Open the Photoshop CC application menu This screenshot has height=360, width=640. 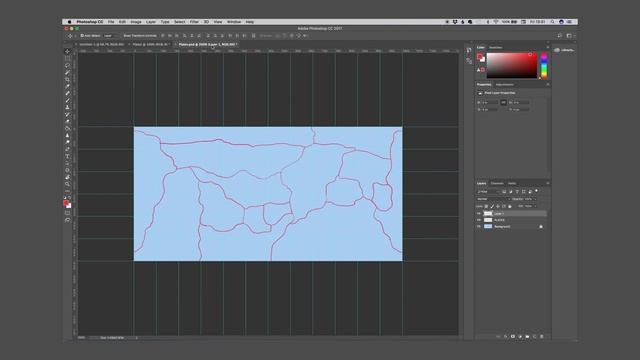pyautogui.click(x=90, y=22)
